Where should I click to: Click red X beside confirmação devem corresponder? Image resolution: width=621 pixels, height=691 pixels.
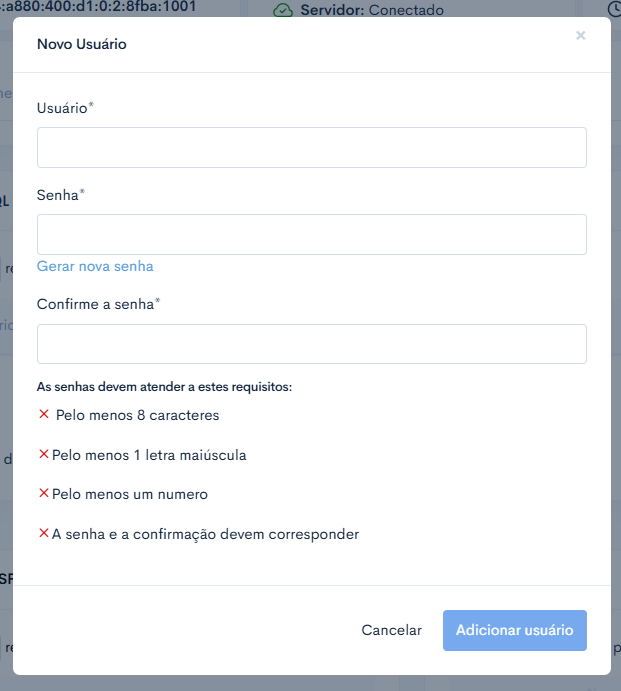[x=44, y=533]
